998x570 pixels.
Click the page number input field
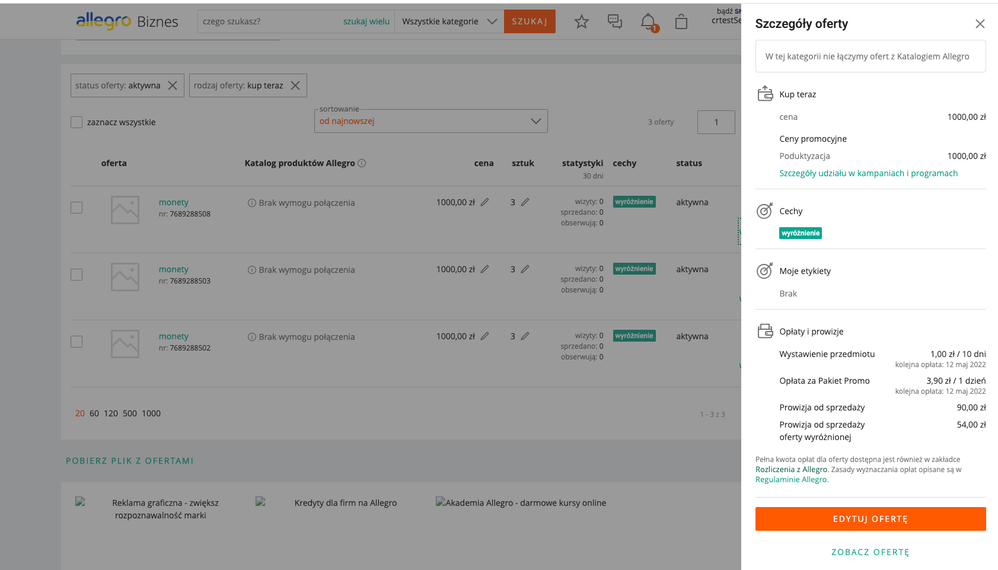point(716,122)
